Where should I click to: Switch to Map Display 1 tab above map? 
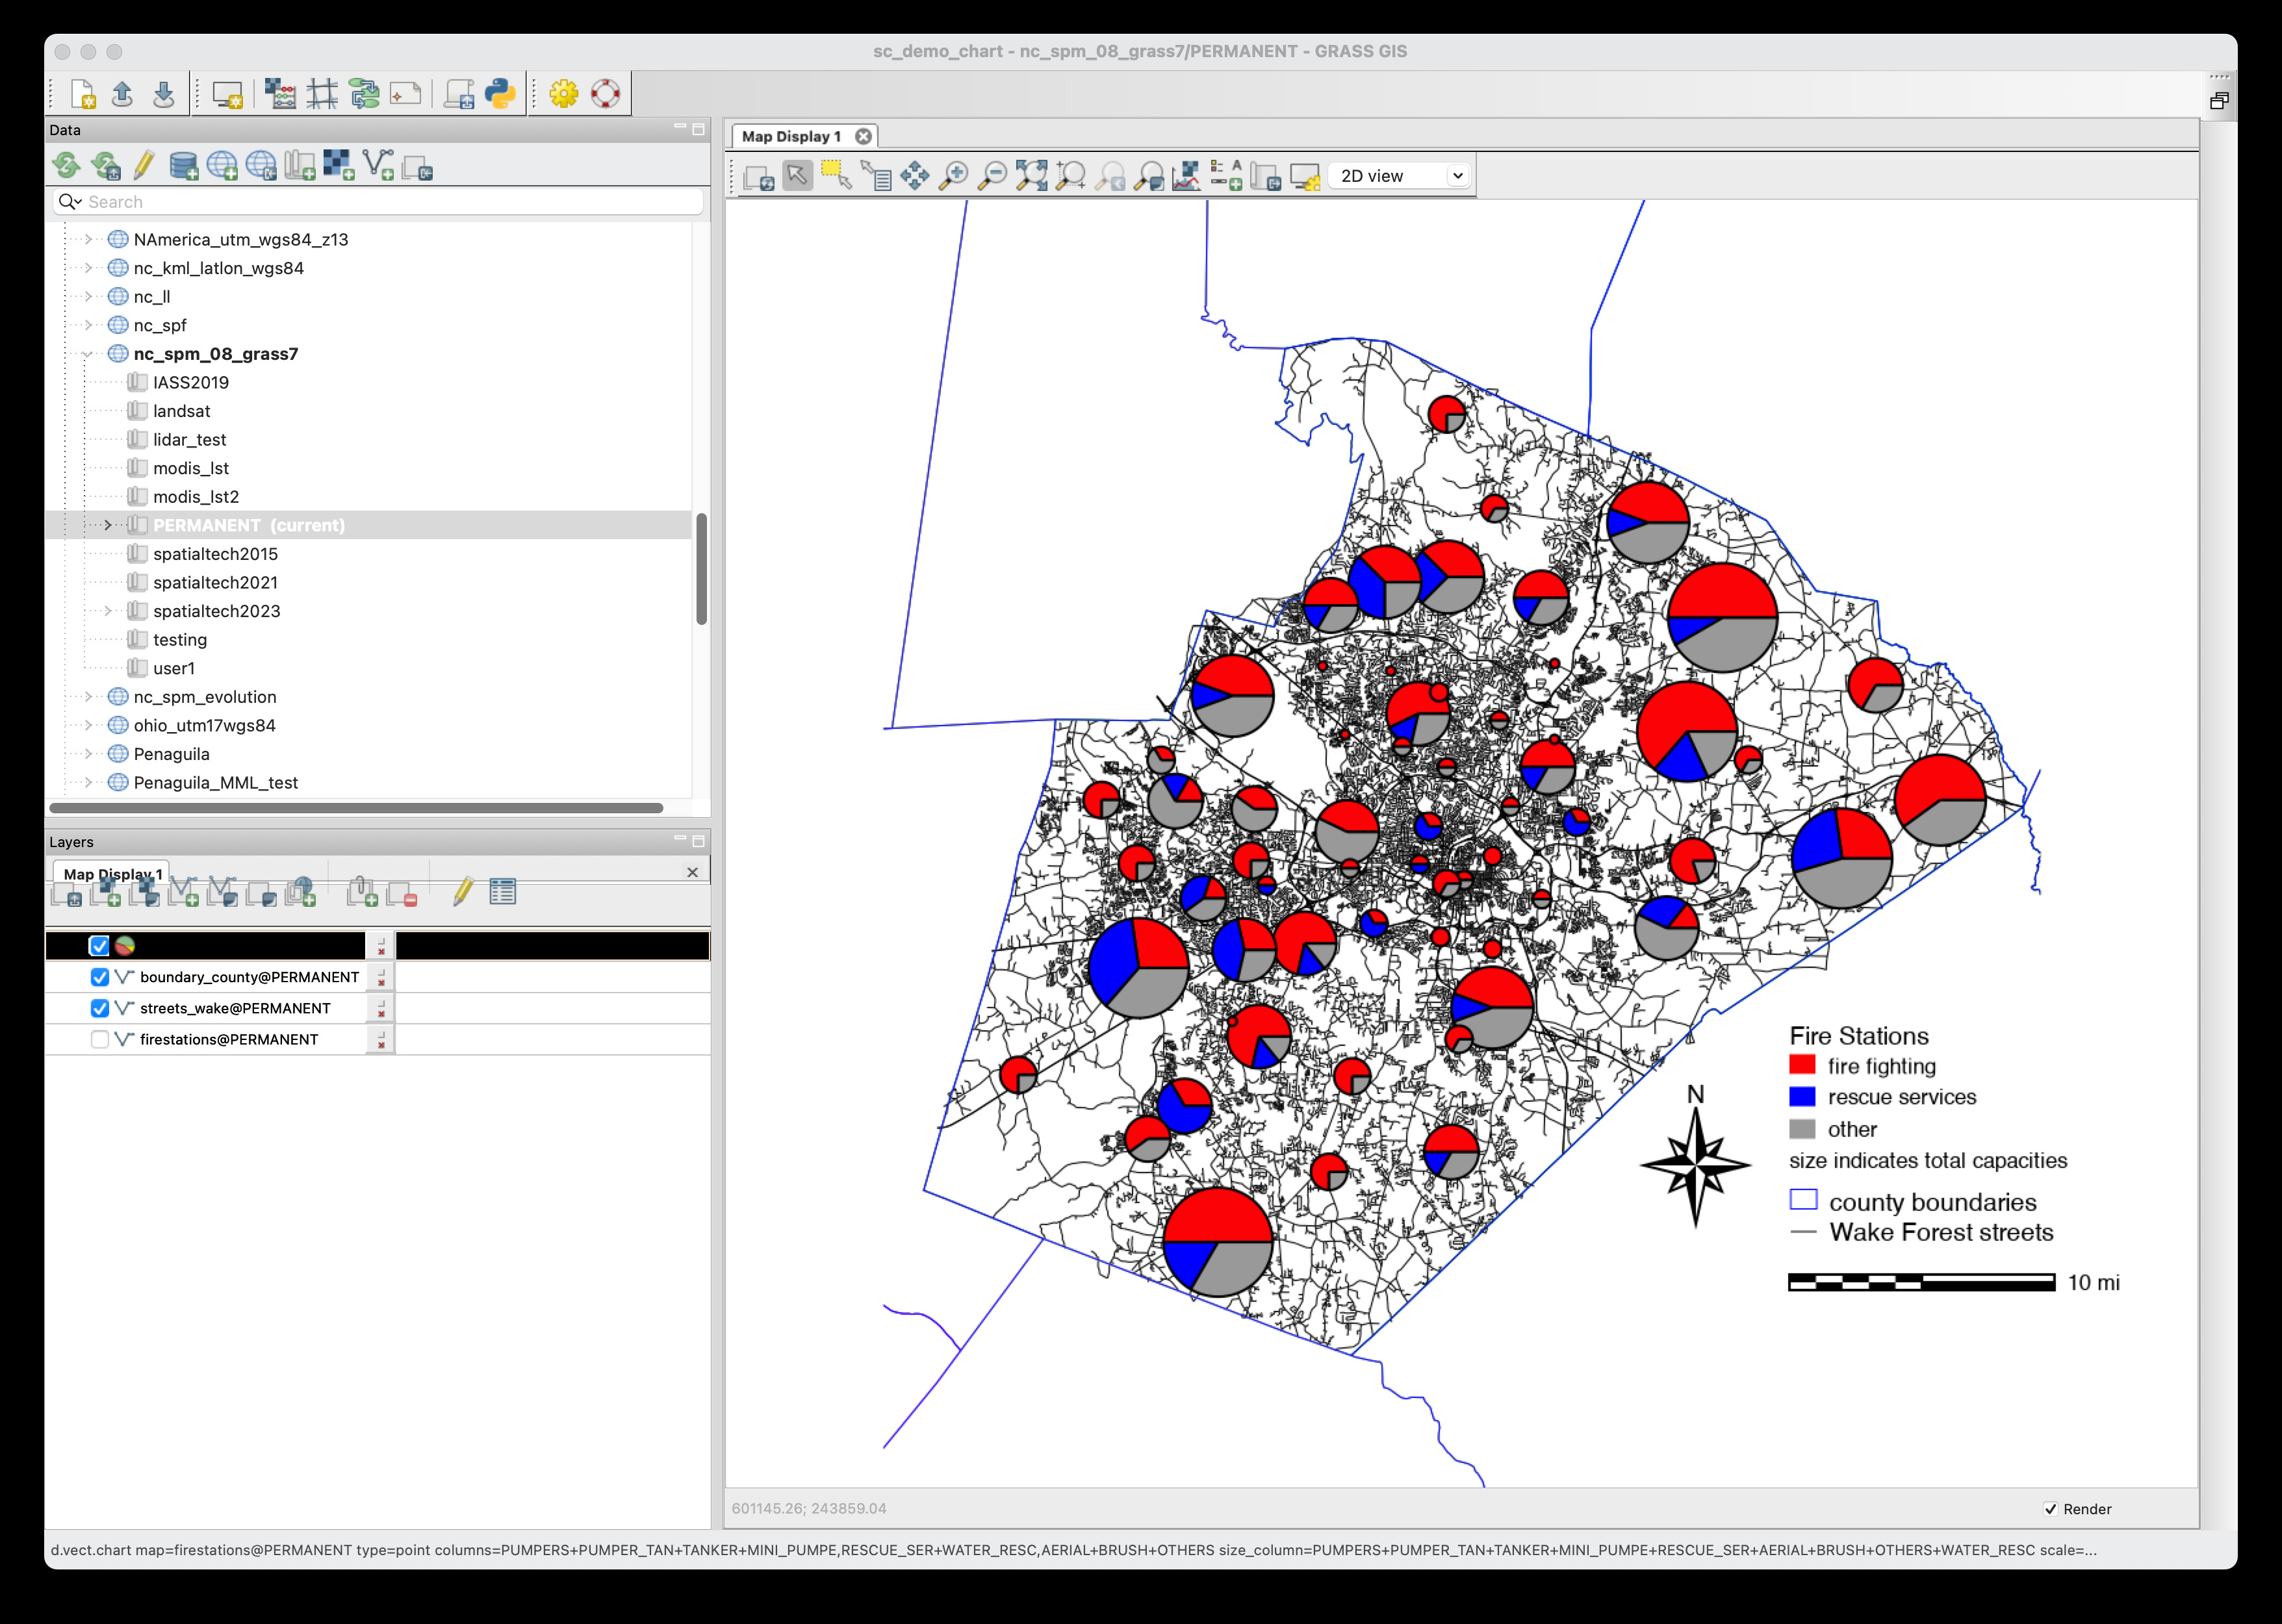(x=791, y=137)
